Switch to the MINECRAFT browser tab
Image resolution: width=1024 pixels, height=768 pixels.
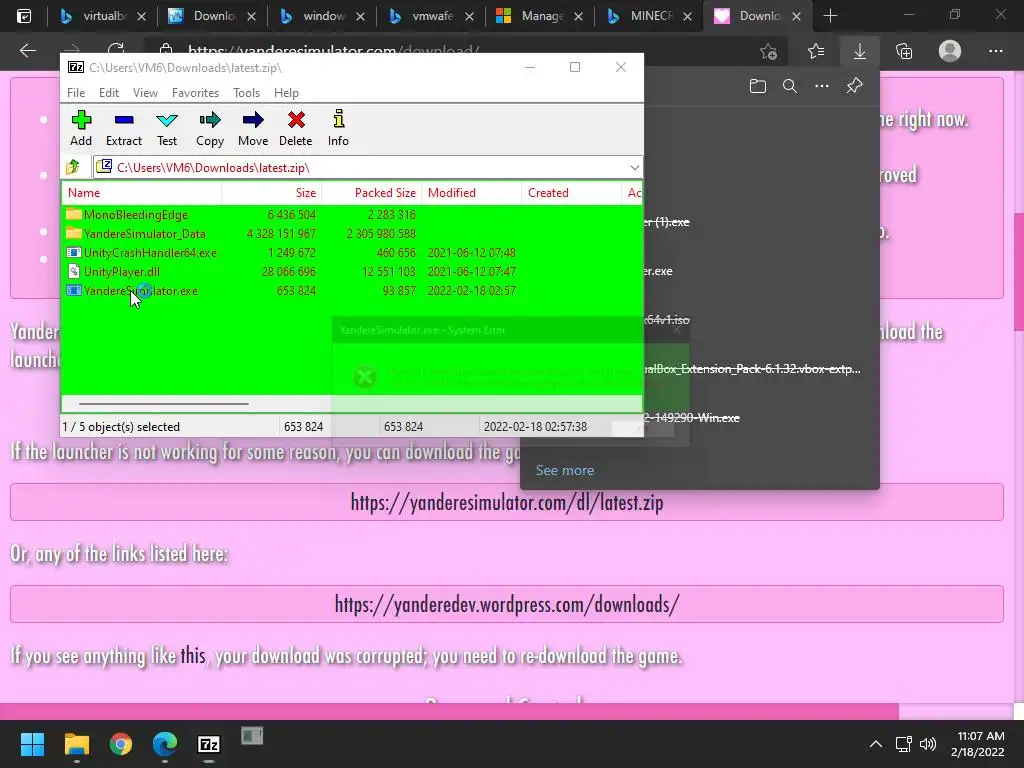(649, 16)
